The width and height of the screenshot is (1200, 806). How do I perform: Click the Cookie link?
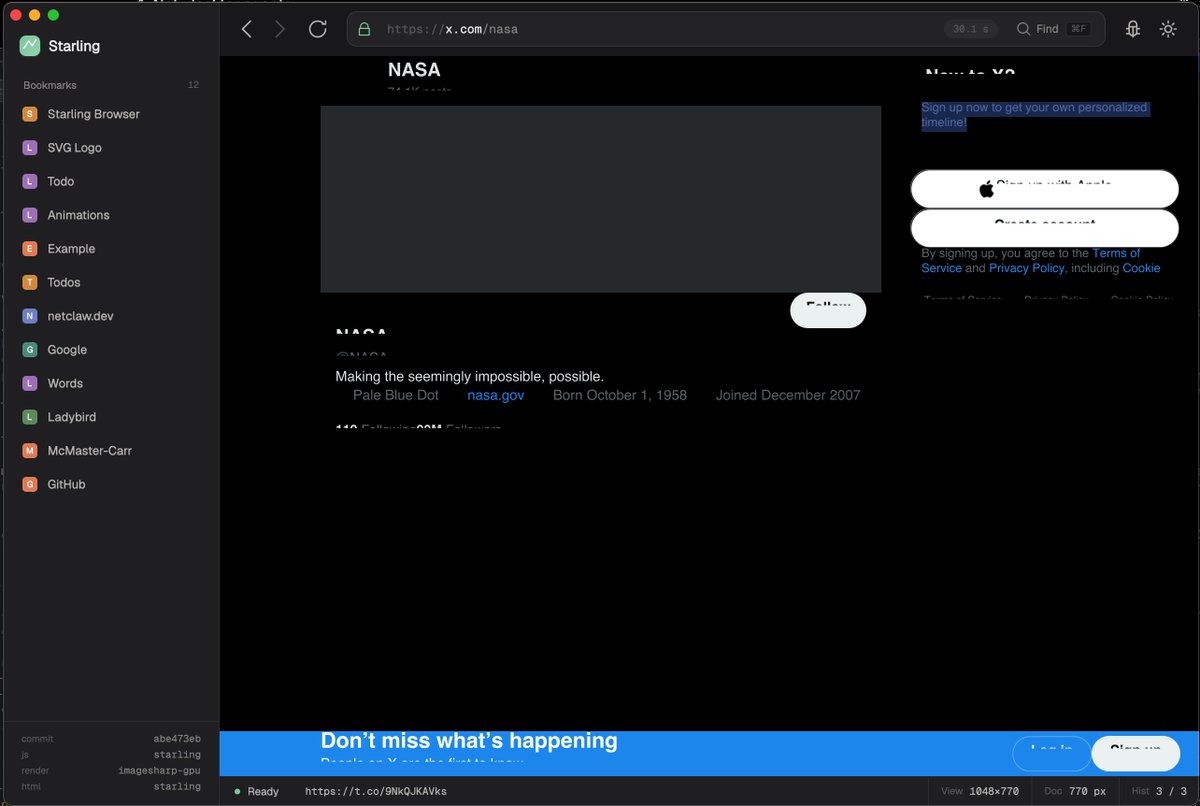tap(1141, 268)
